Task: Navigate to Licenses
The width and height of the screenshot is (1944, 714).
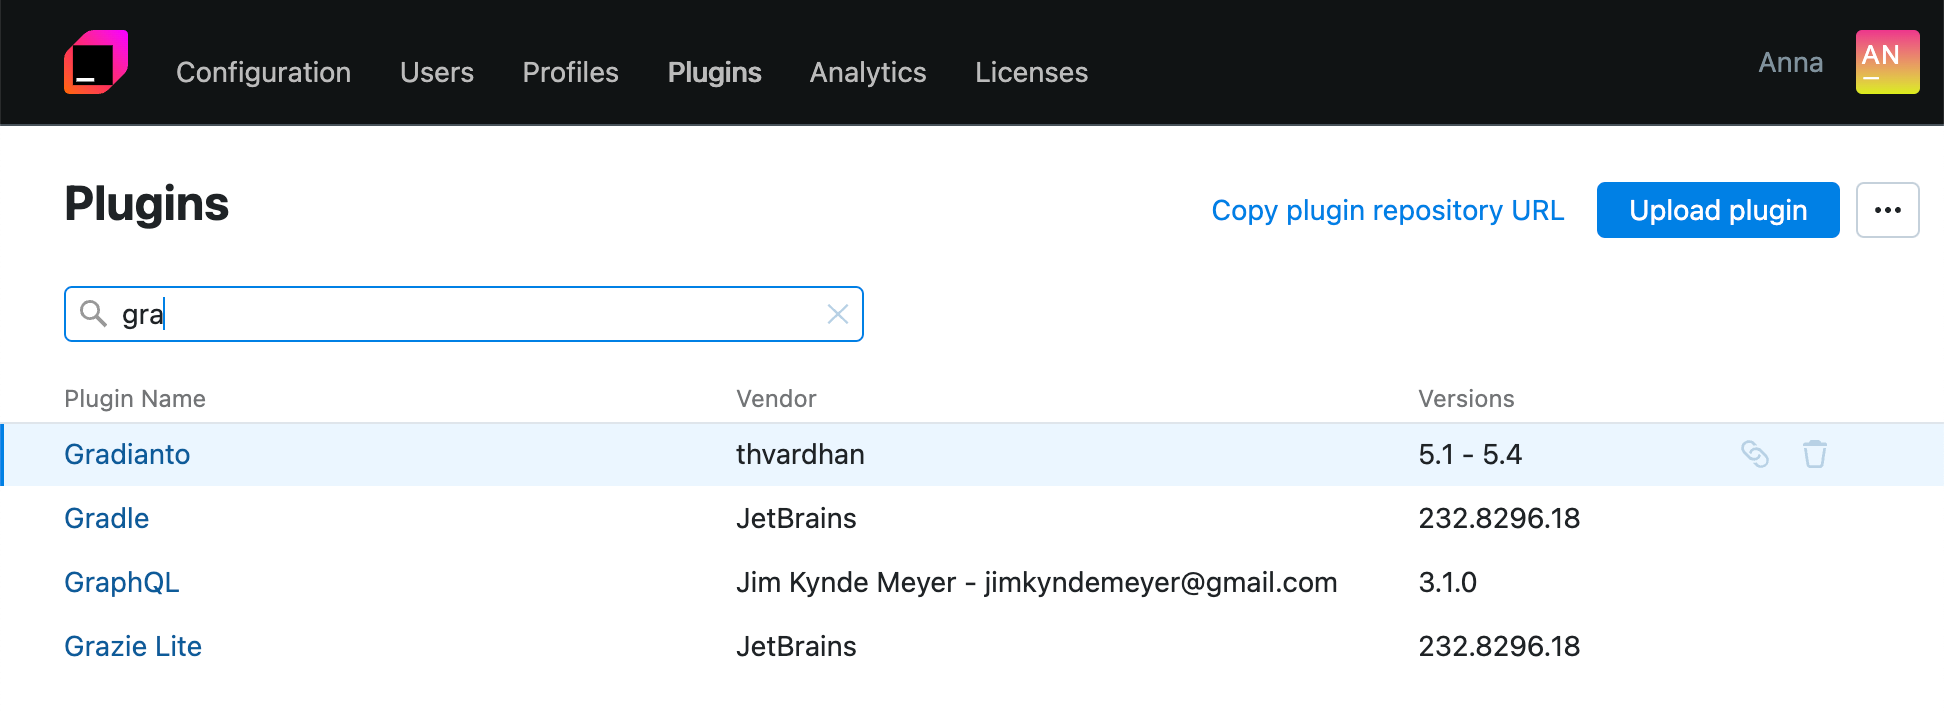Action: [x=1031, y=72]
